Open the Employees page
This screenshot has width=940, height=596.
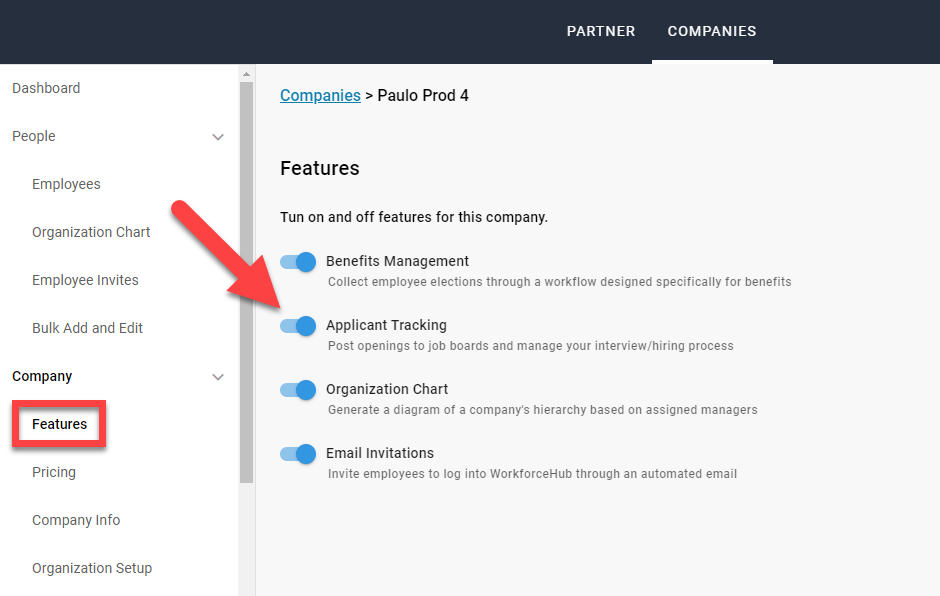click(66, 184)
